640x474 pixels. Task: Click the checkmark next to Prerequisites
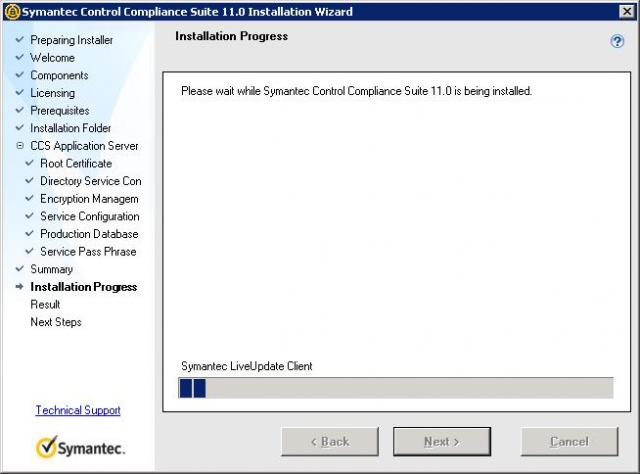click(20, 110)
